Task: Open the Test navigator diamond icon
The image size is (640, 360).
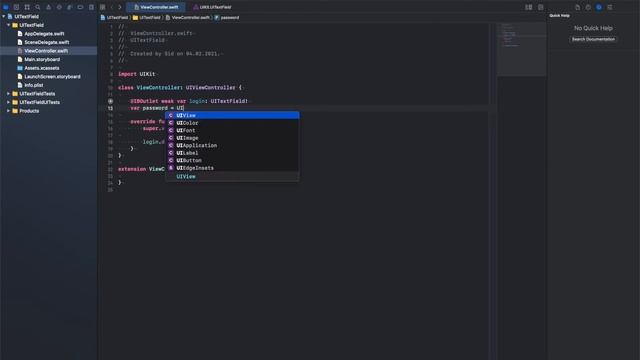Action: 59,7
